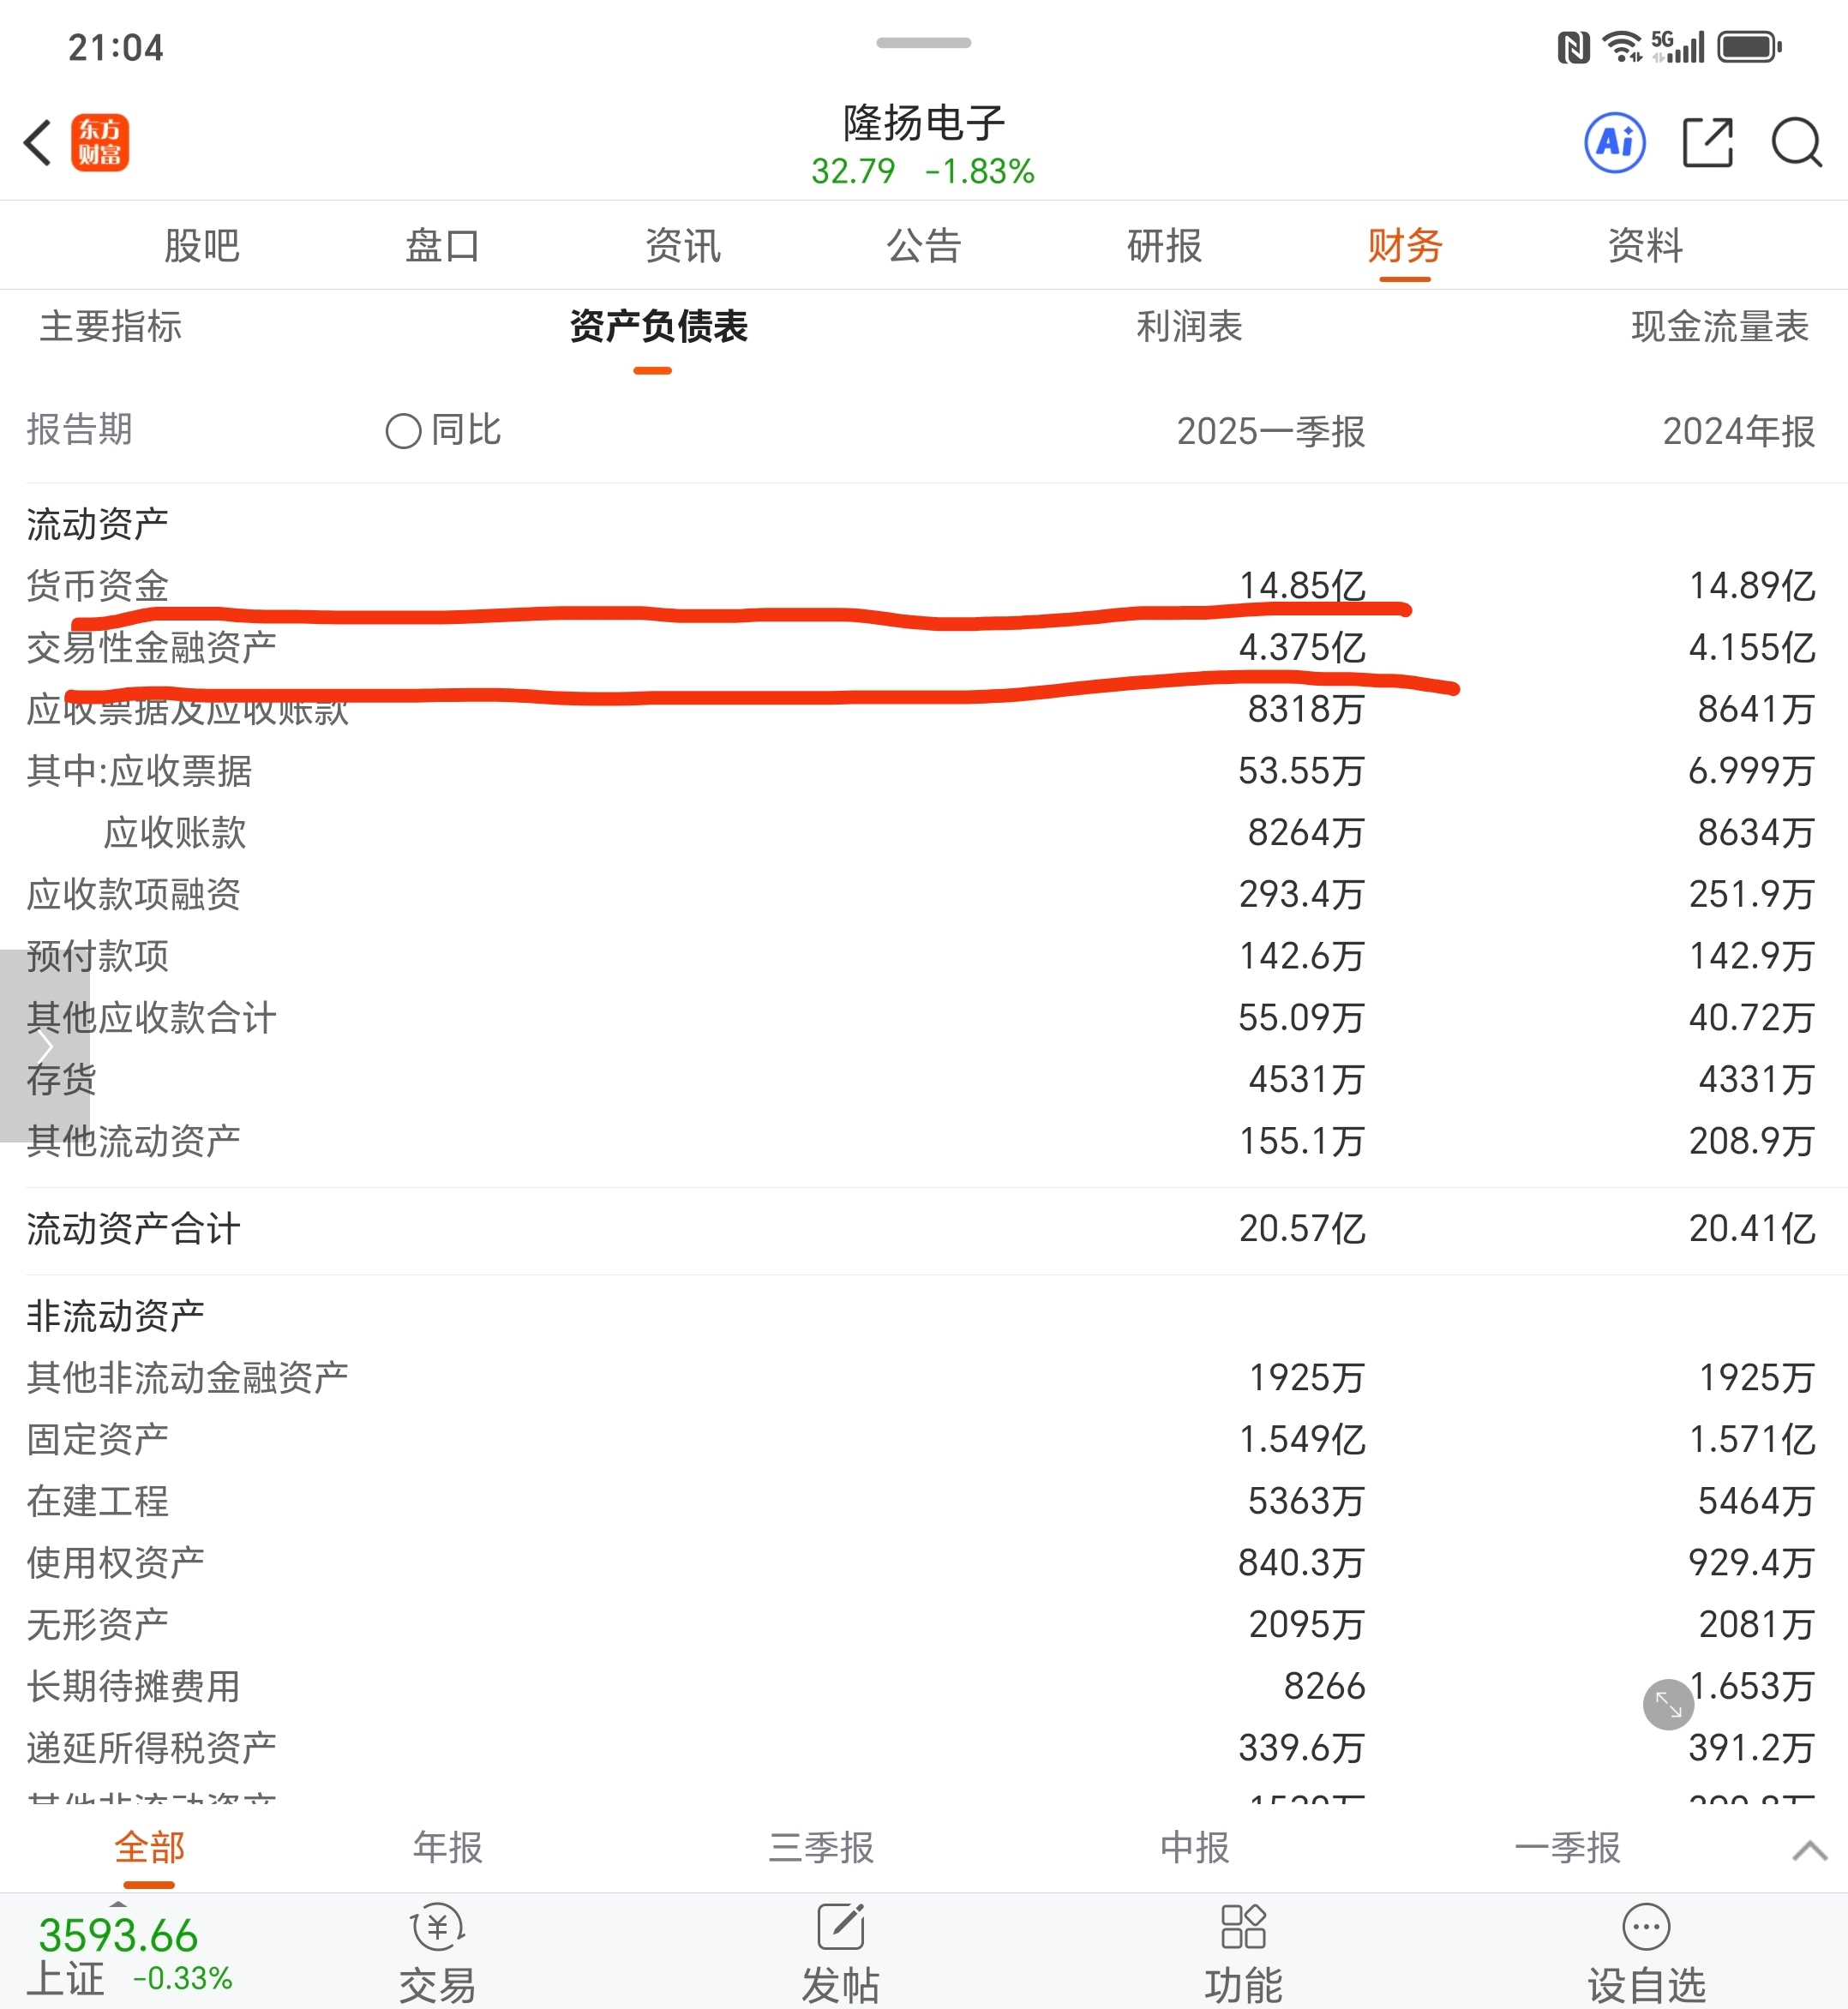Open the 利润表 sub-tab

pyautogui.click(x=1189, y=327)
